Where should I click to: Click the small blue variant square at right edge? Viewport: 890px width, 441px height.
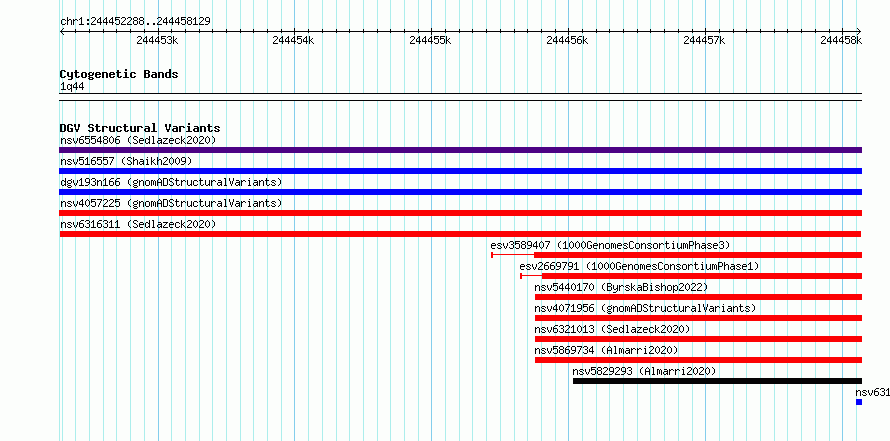coord(859,402)
